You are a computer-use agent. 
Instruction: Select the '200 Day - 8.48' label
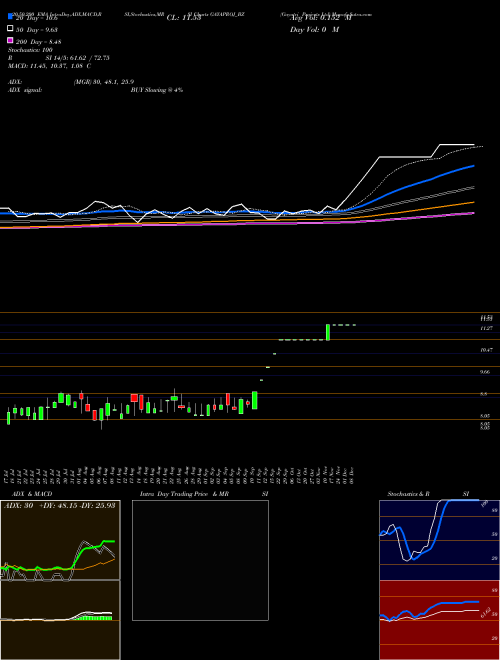pyautogui.click(x=38, y=42)
